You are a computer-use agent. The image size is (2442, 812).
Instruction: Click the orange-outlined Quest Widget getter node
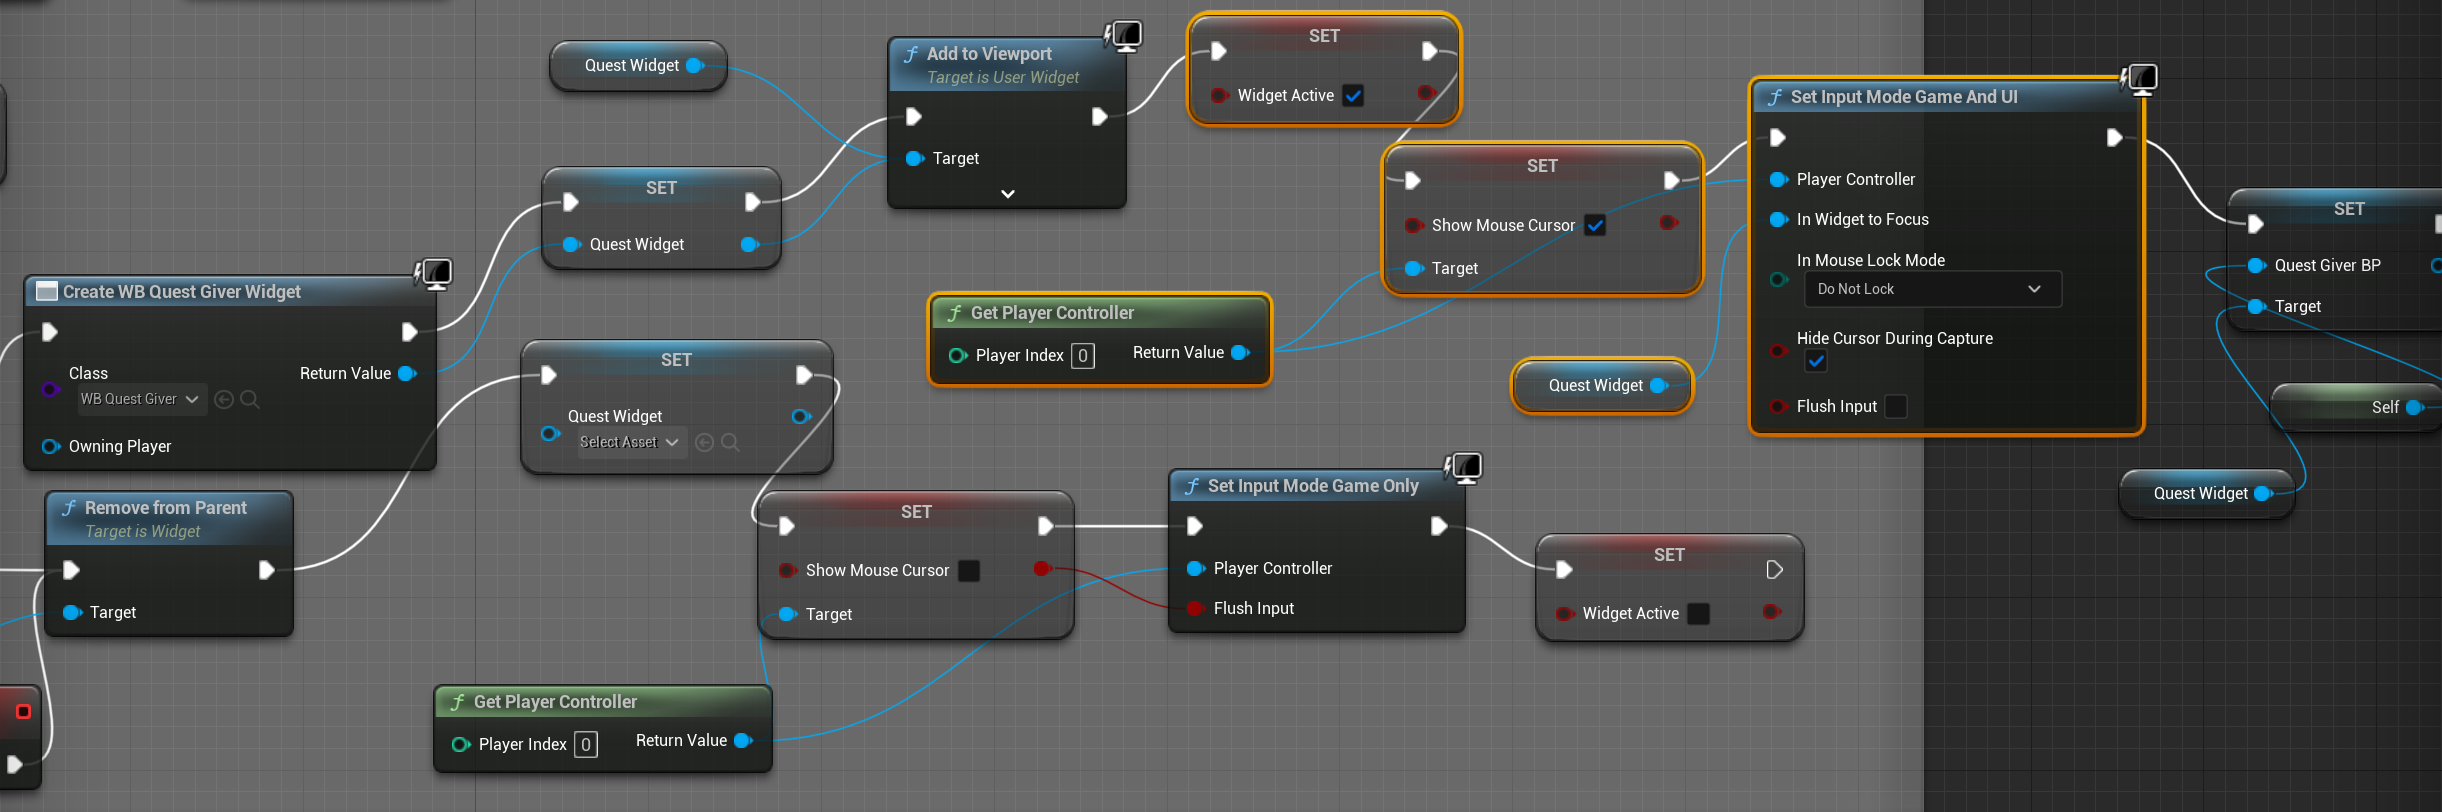point(1602,386)
